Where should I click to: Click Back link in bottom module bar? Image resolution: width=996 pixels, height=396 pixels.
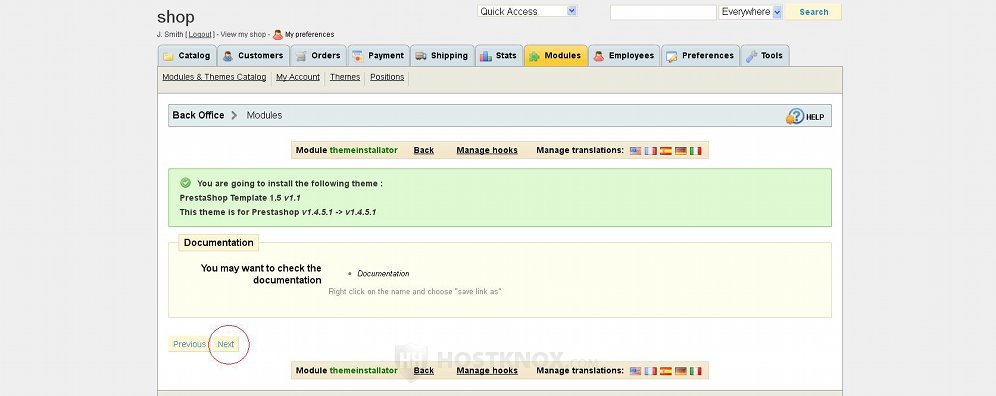[x=424, y=371]
